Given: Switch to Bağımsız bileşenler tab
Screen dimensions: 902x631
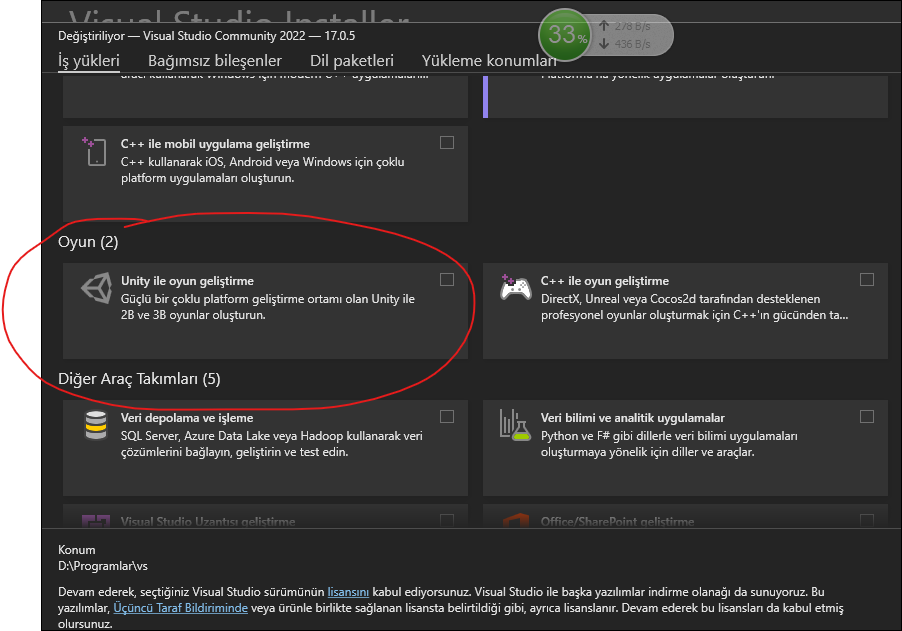Looking at the screenshot, I should tap(215, 60).
